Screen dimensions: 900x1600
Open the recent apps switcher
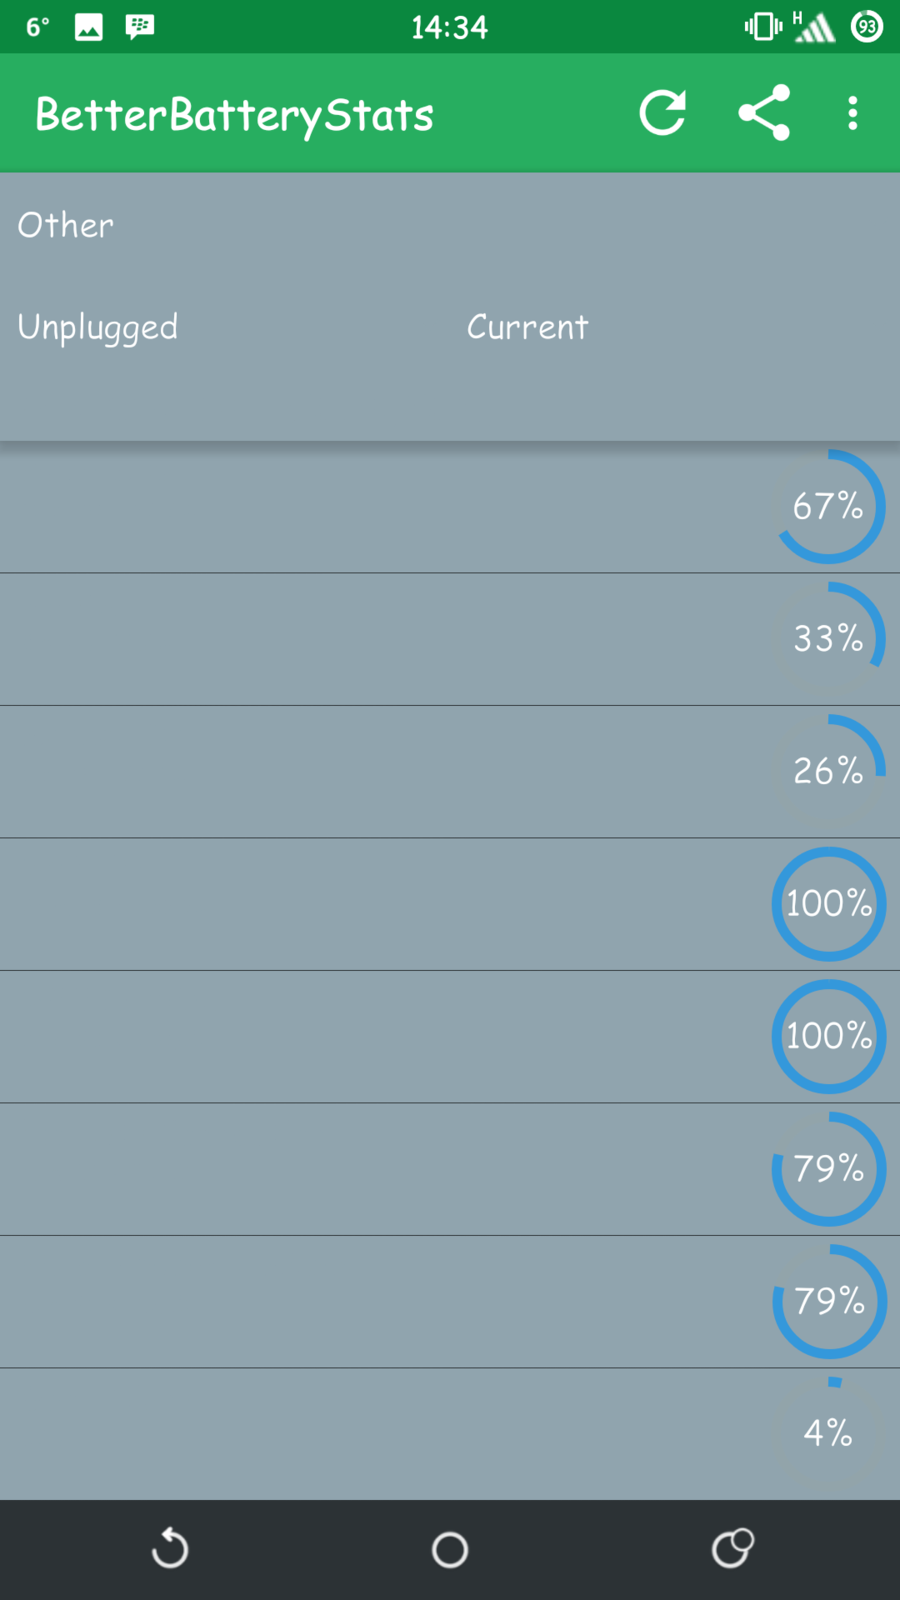coord(732,1549)
